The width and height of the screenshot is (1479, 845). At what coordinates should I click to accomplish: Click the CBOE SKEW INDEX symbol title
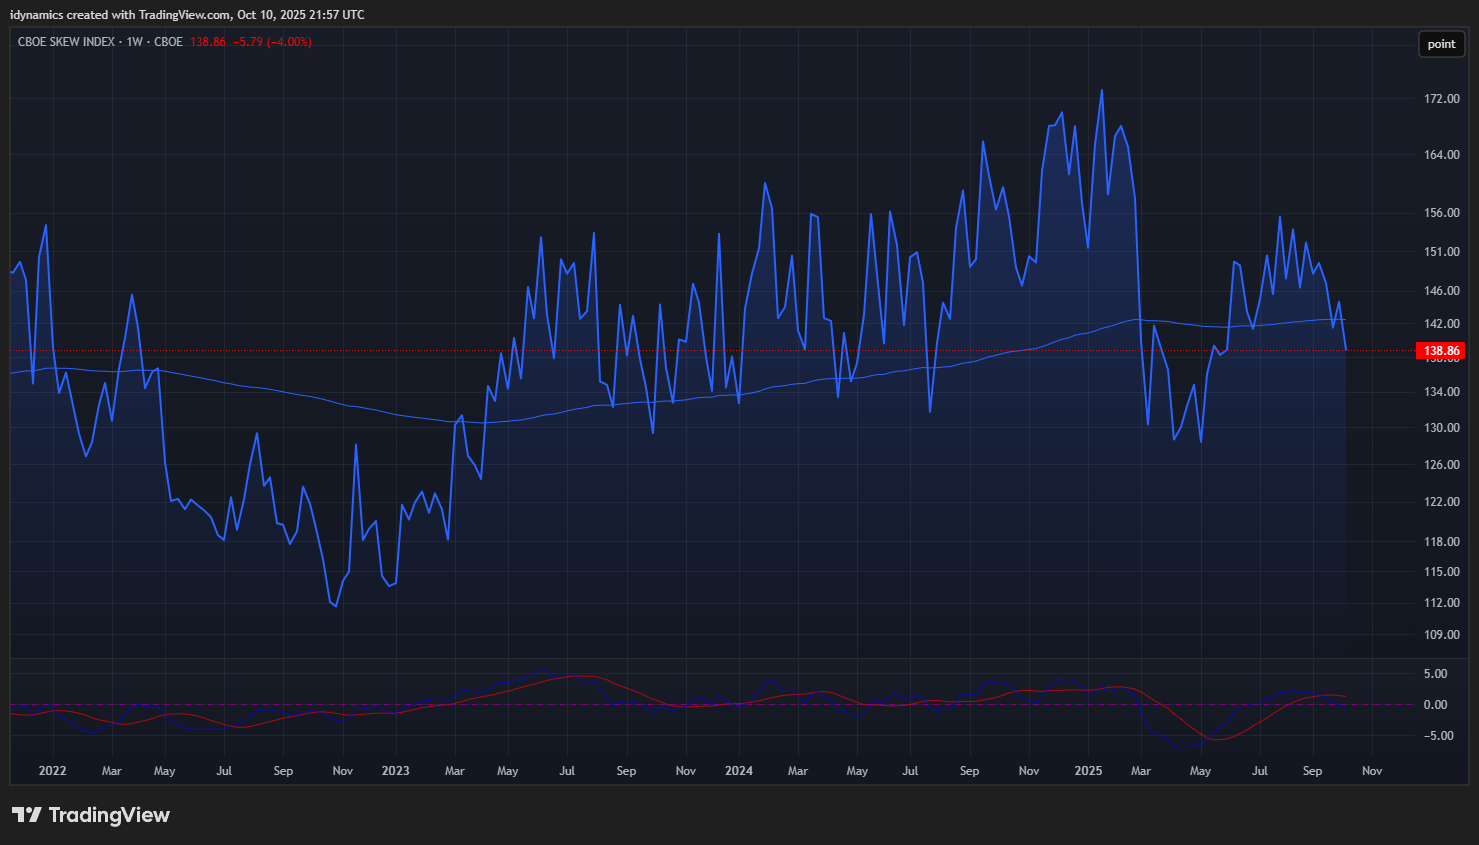pos(66,42)
